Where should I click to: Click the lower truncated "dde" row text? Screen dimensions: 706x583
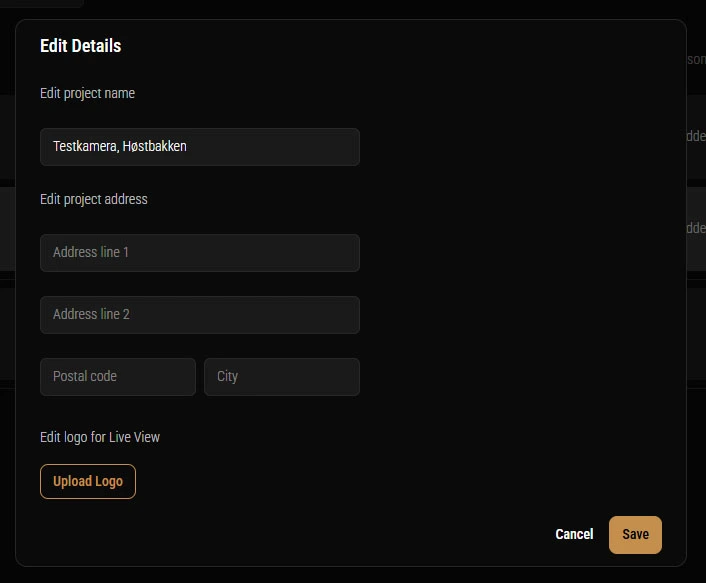tap(696, 228)
